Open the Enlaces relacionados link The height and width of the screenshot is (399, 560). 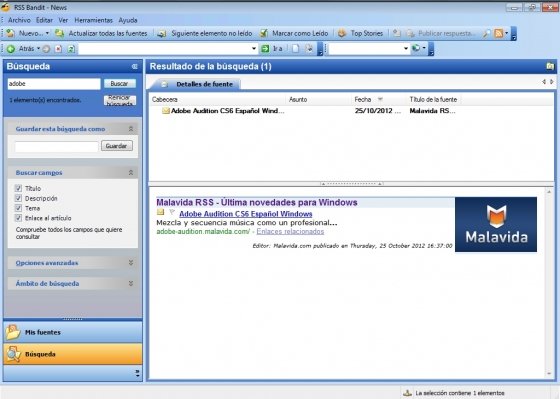290,231
